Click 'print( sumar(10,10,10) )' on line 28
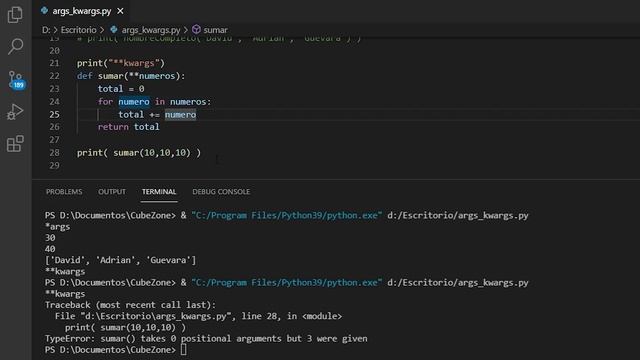The width and height of the screenshot is (640, 360). click(139, 153)
